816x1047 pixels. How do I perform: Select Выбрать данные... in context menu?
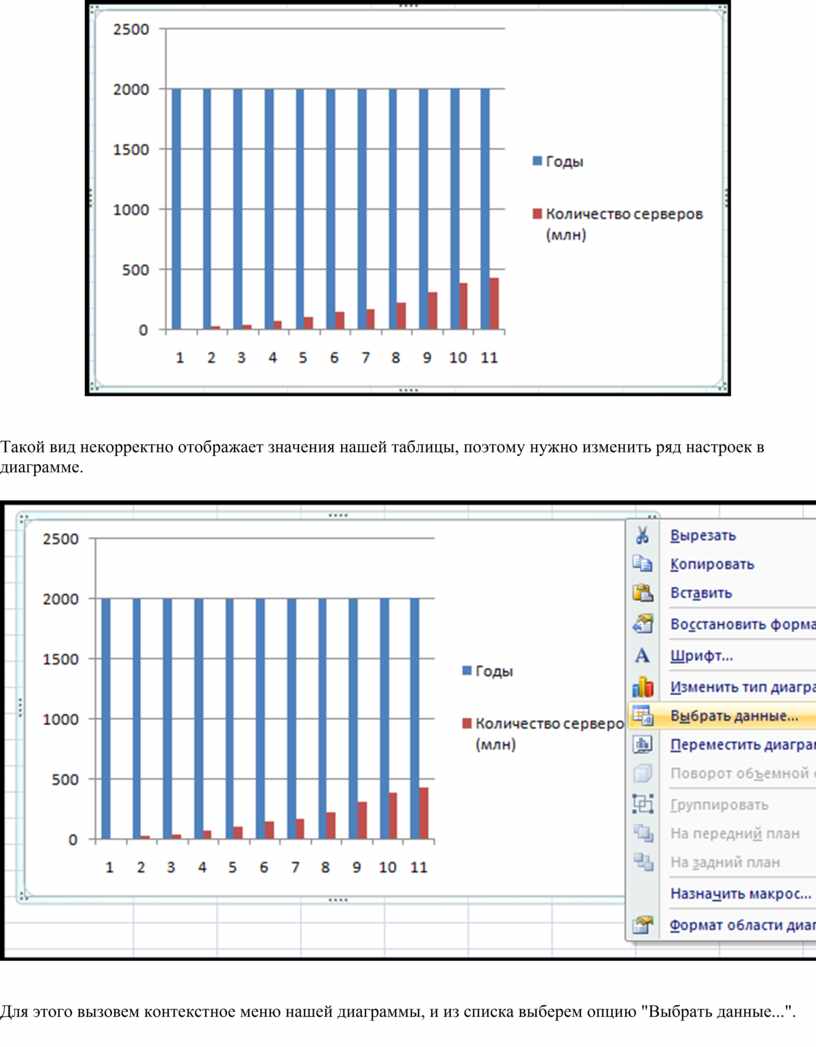coord(734,716)
